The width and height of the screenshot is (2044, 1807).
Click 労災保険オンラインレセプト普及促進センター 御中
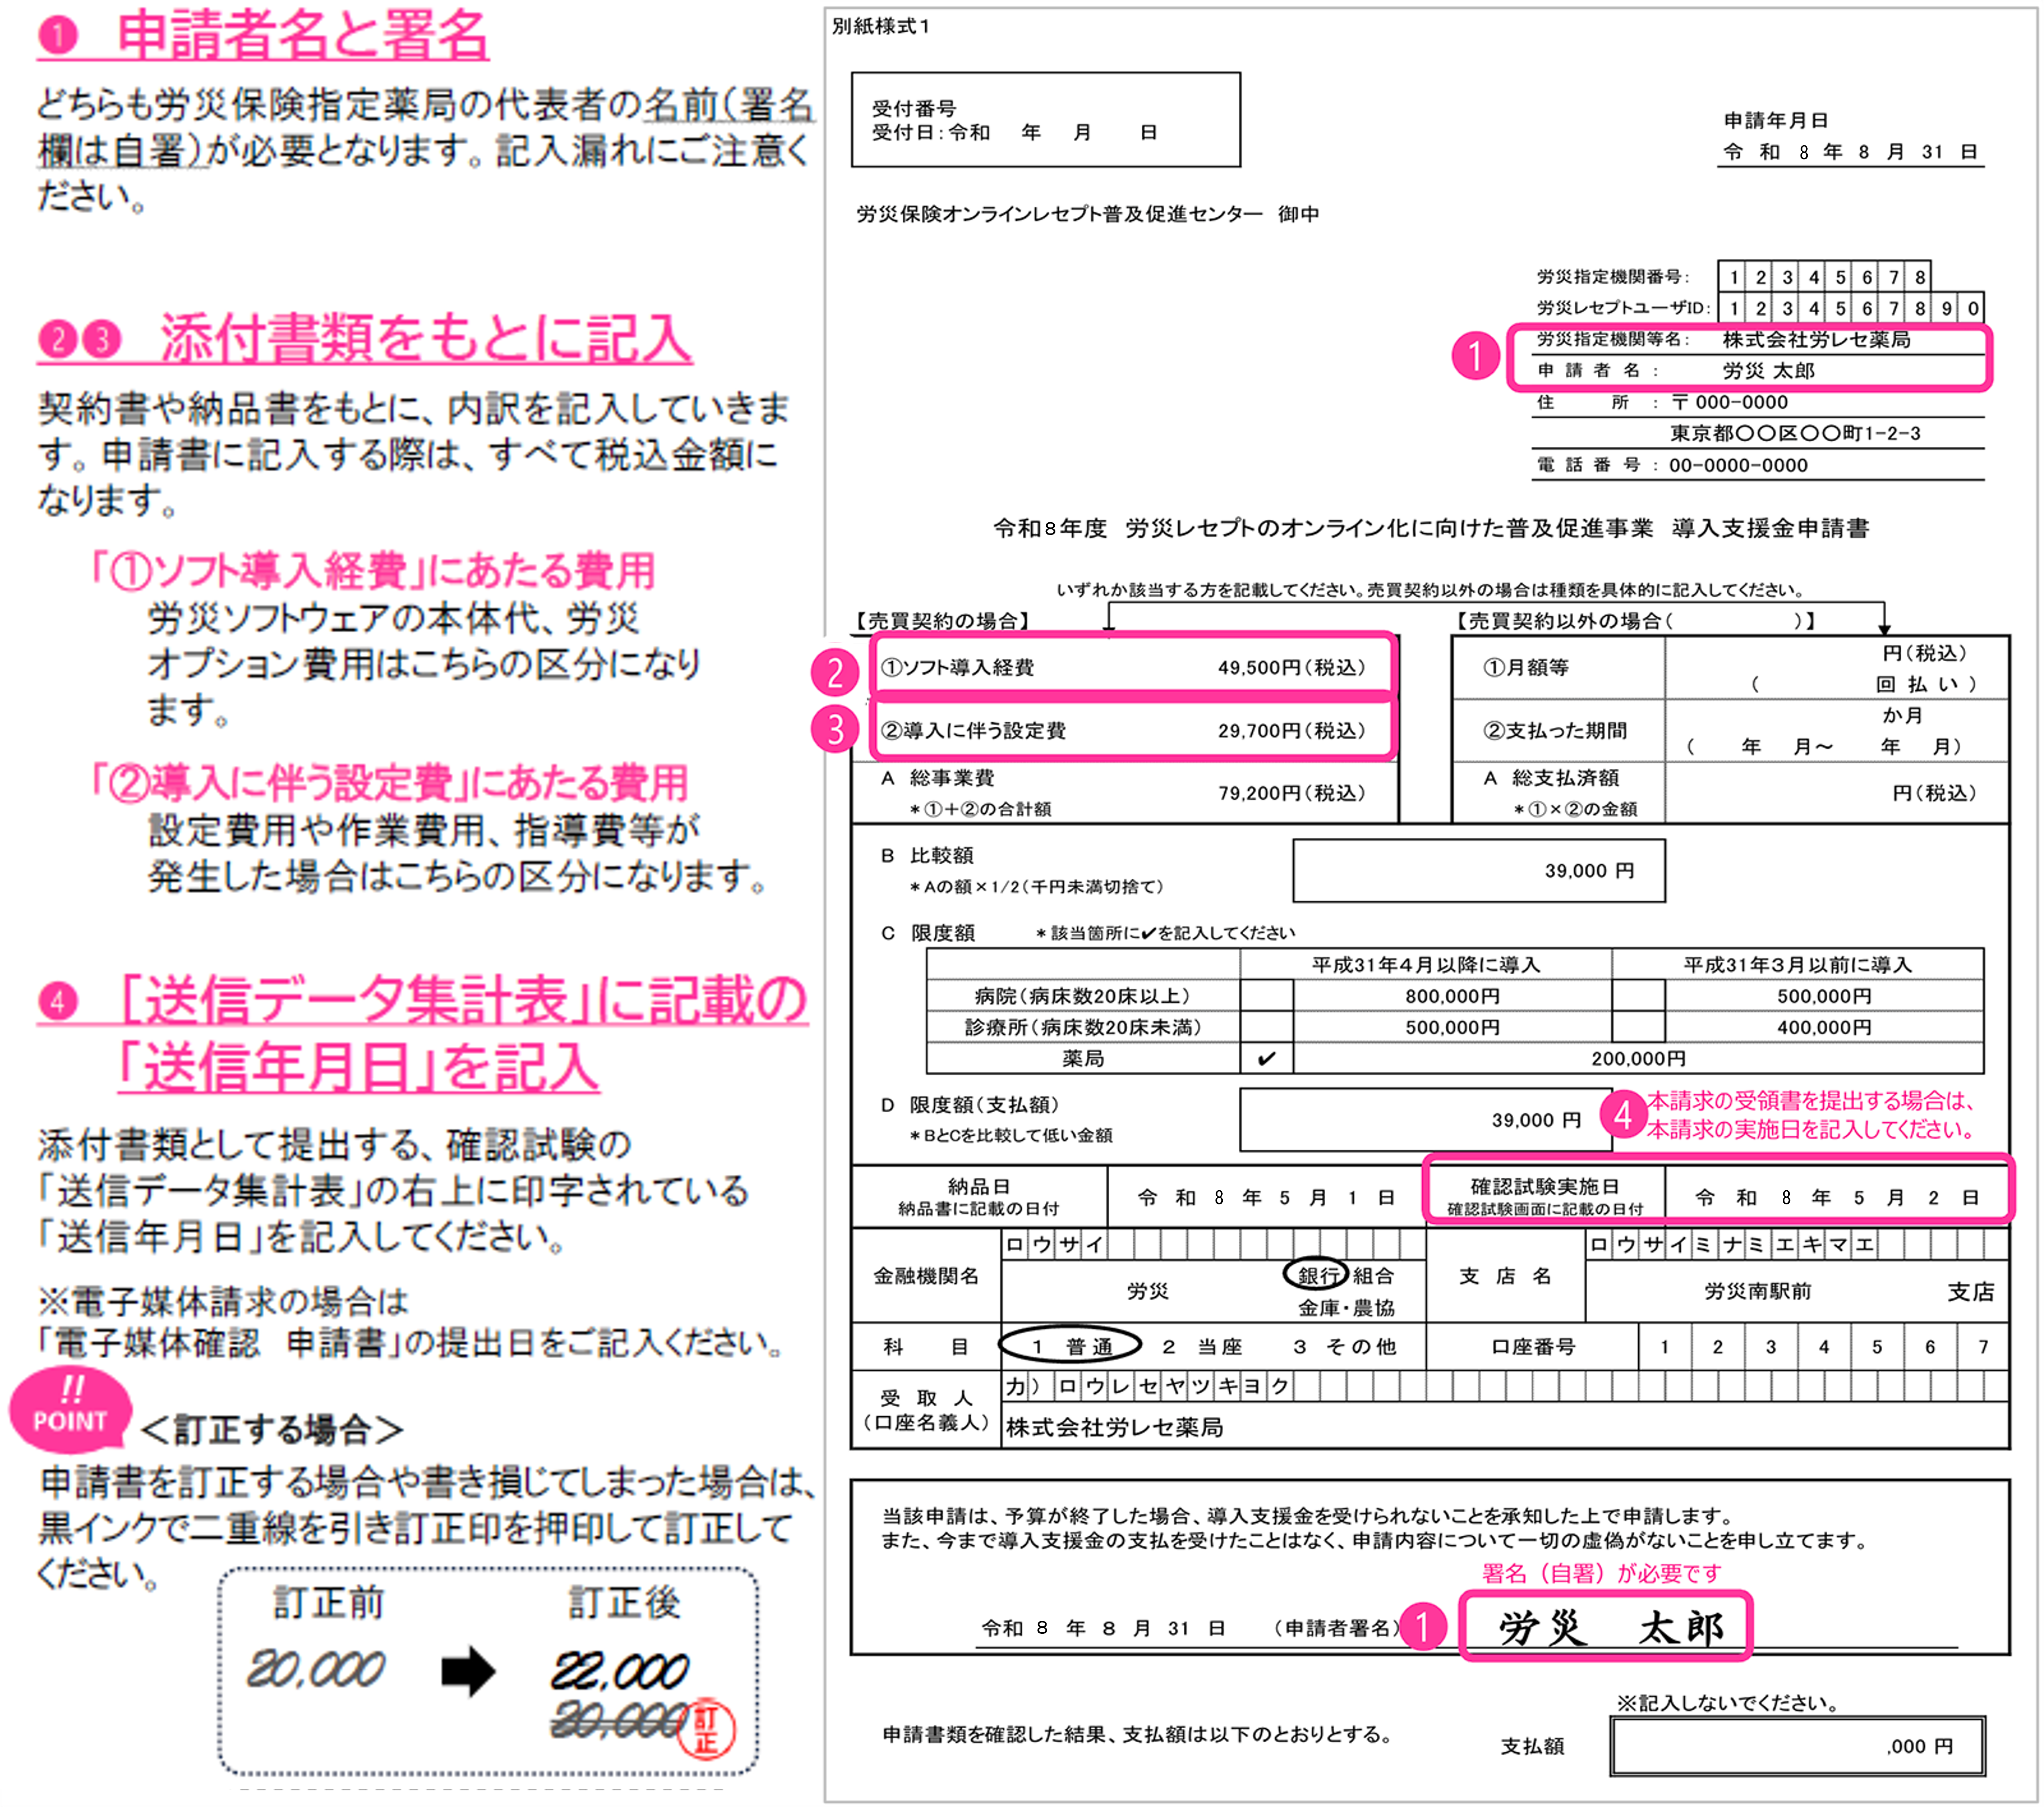tap(1088, 214)
